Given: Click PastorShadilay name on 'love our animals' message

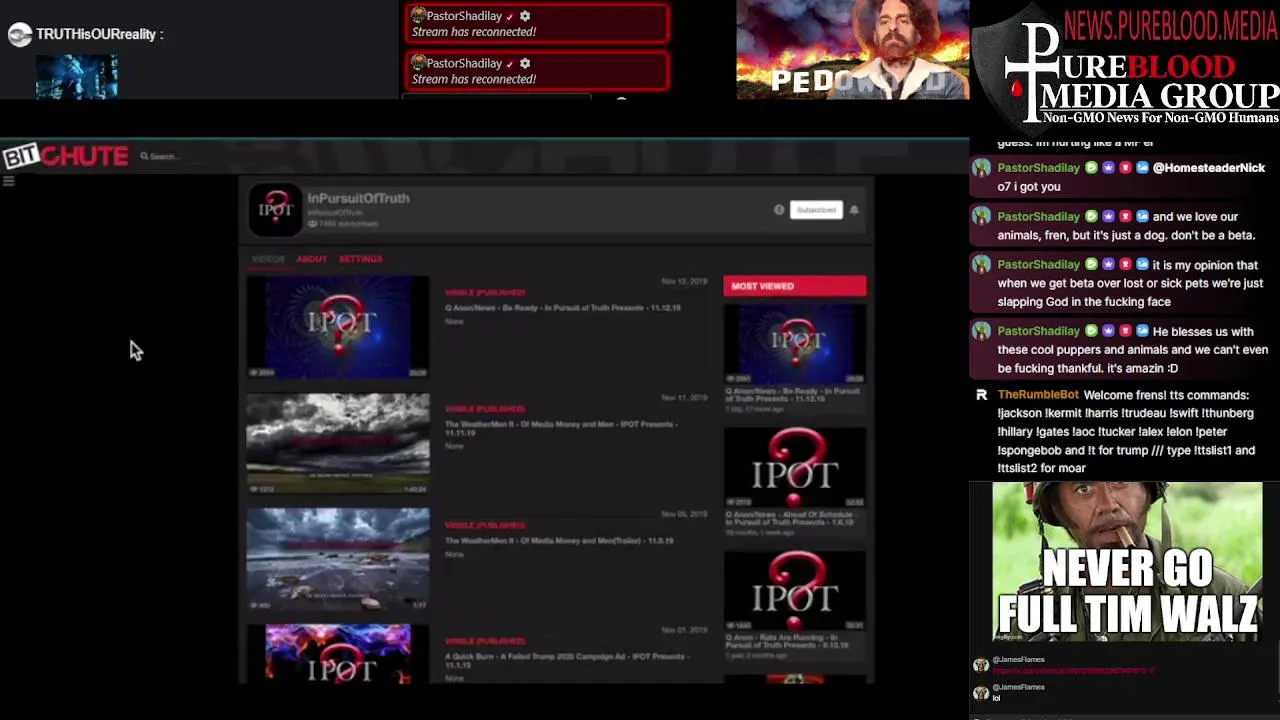Looking at the screenshot, I should [x=1038, y=216].
